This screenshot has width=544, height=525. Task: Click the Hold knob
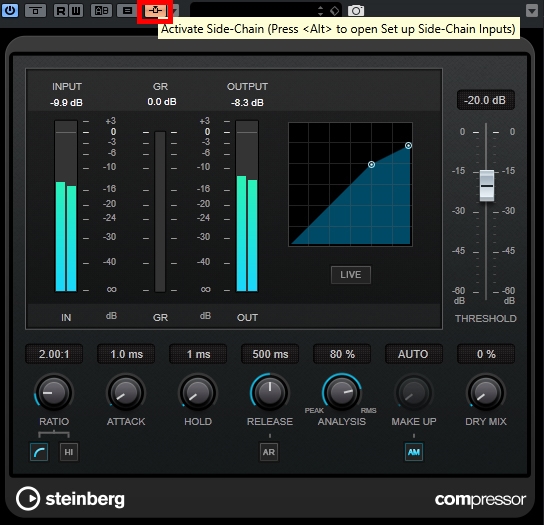click(198, 393)
